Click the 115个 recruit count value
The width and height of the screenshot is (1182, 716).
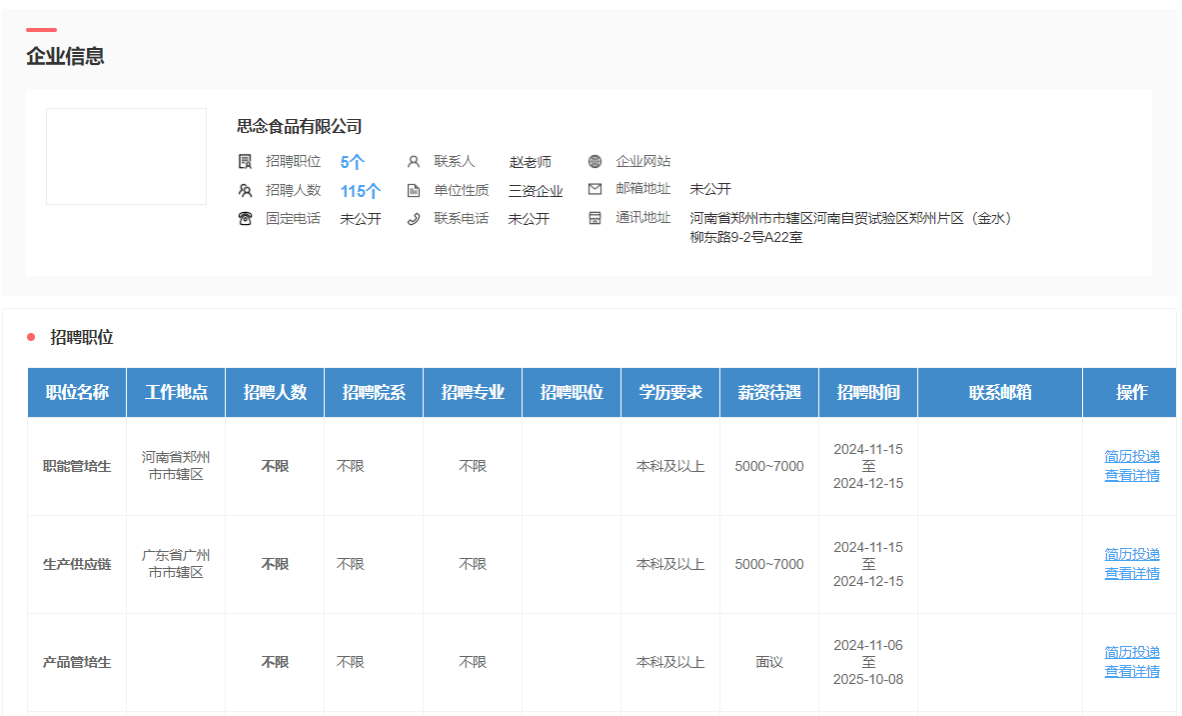point(360,191)
